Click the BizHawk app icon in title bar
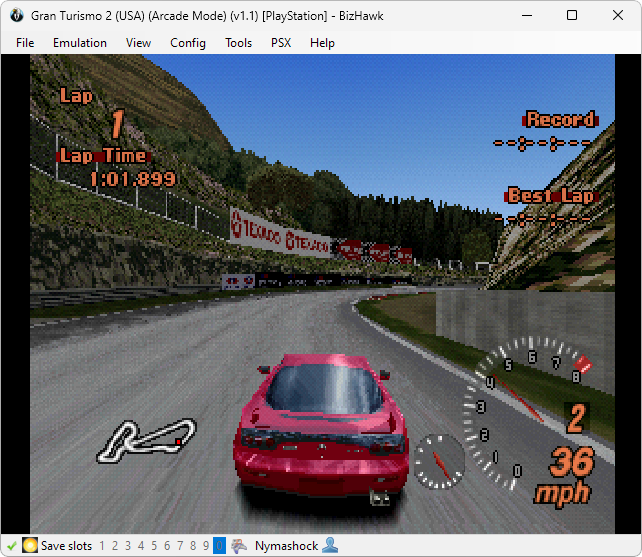 pyautogui.click(x=17, y=16)
